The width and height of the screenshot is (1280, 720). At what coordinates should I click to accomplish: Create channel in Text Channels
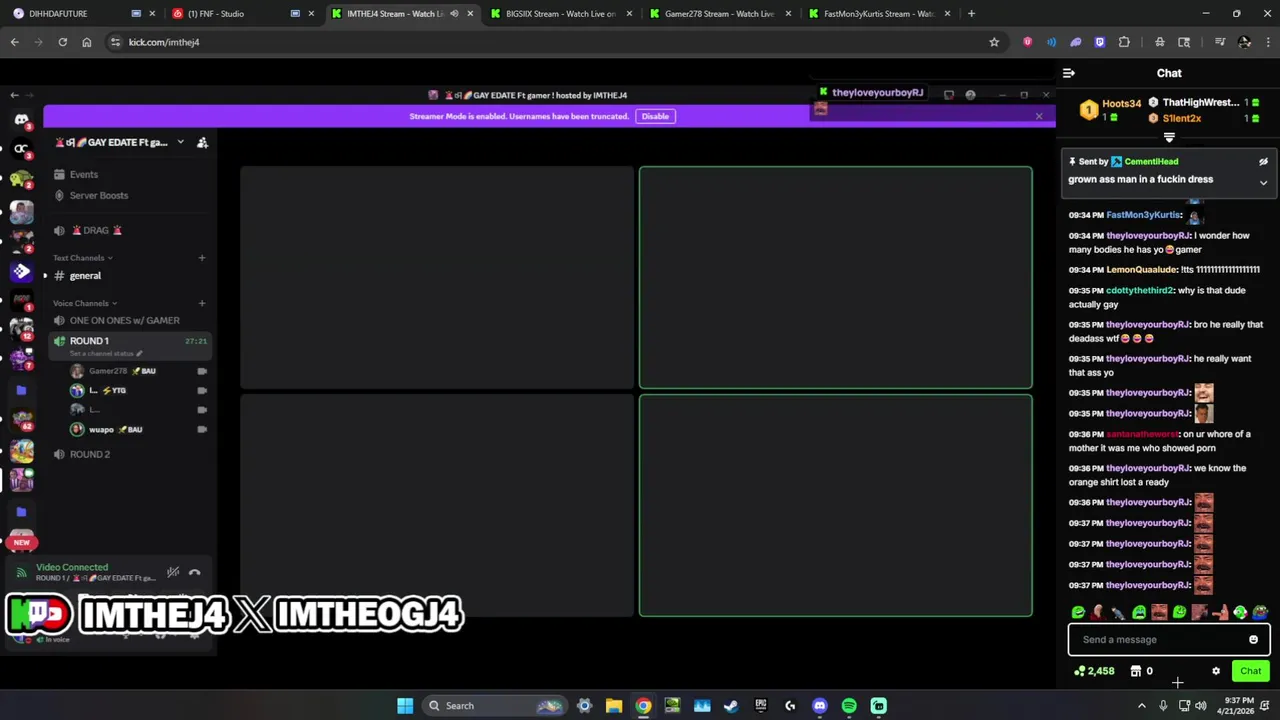(201, 258)
